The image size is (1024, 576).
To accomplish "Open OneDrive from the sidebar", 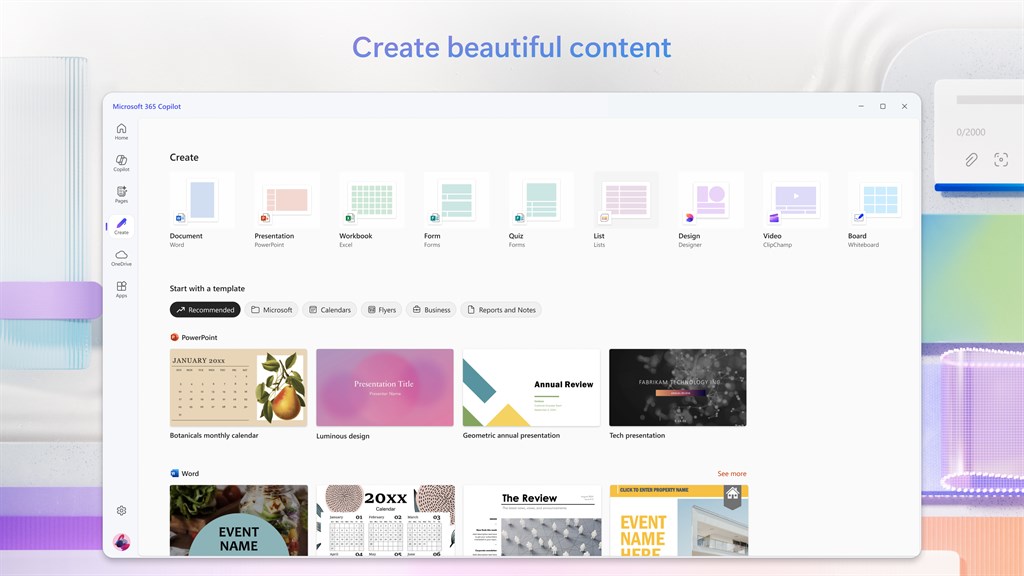I will tap(121, 258).
